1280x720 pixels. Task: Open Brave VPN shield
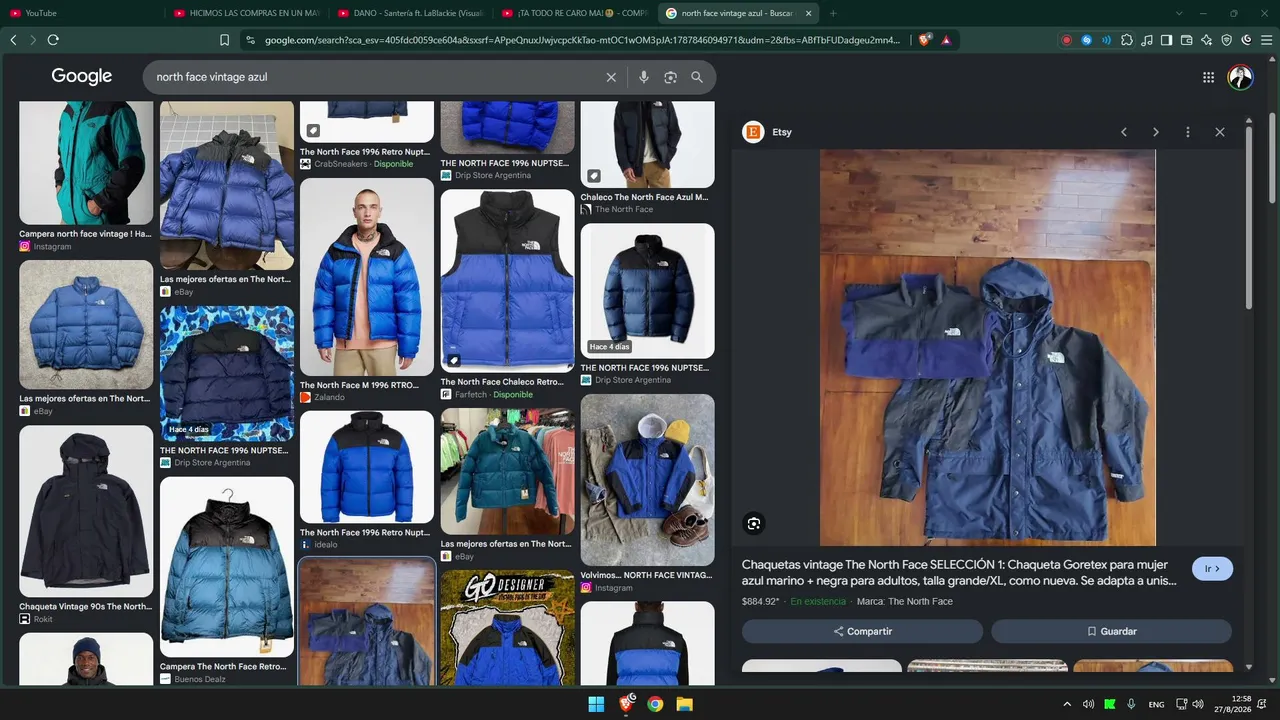pyautogui.click(x=1227, y=40)
